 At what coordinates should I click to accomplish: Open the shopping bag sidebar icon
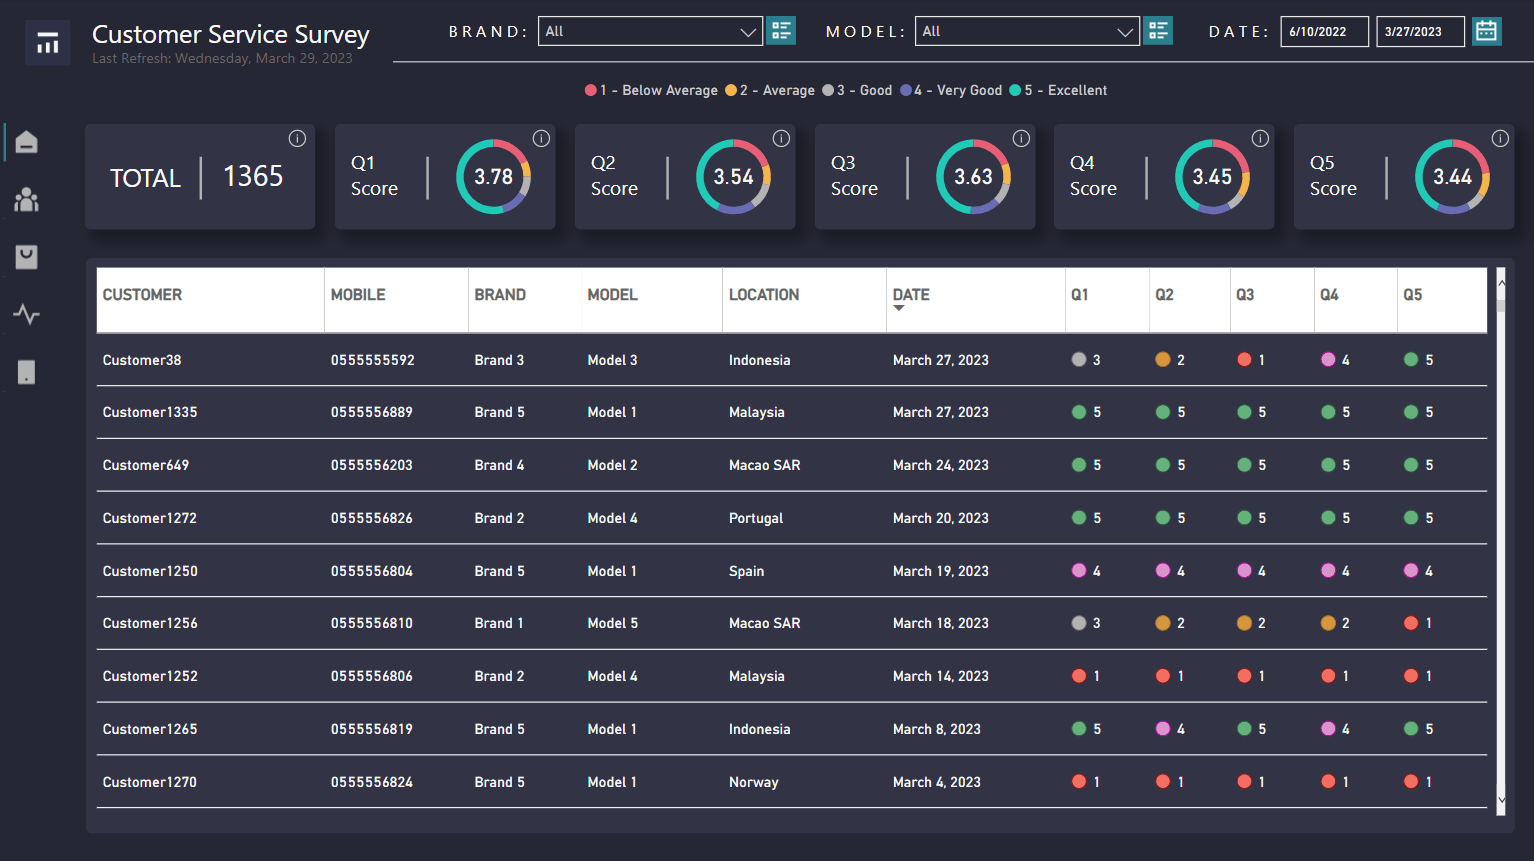[x=27, y=257]
